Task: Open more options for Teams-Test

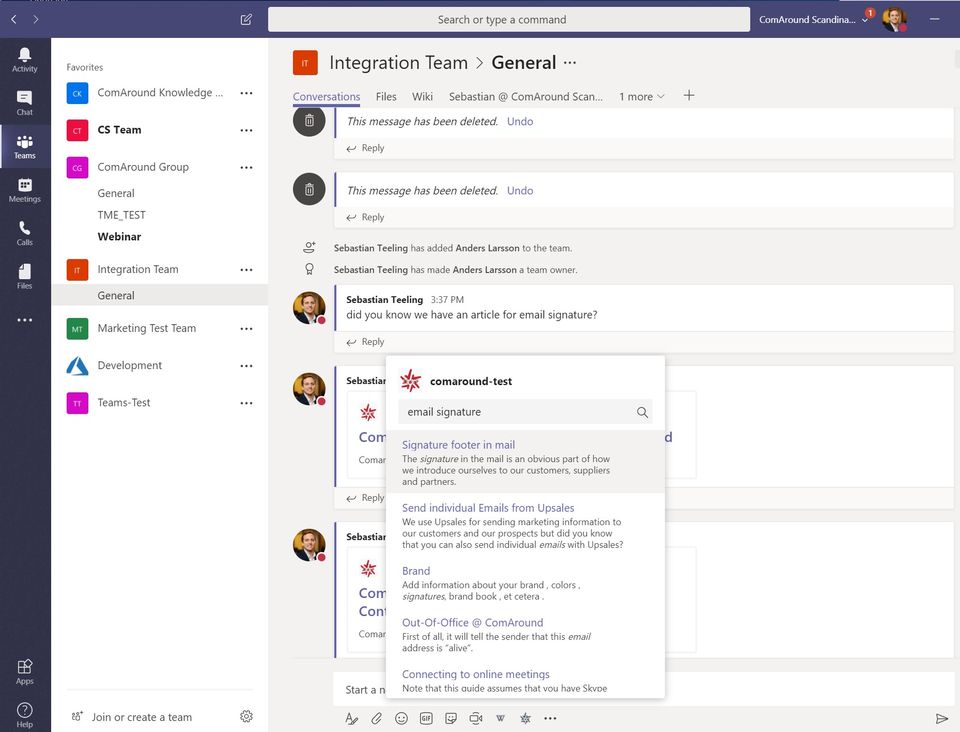Action: click(x=246, y=403)
